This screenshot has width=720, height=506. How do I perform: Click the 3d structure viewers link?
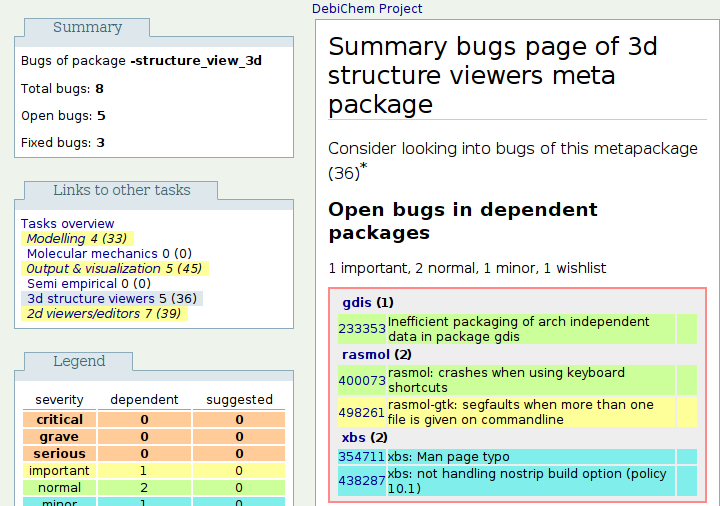tap(90, 298)
